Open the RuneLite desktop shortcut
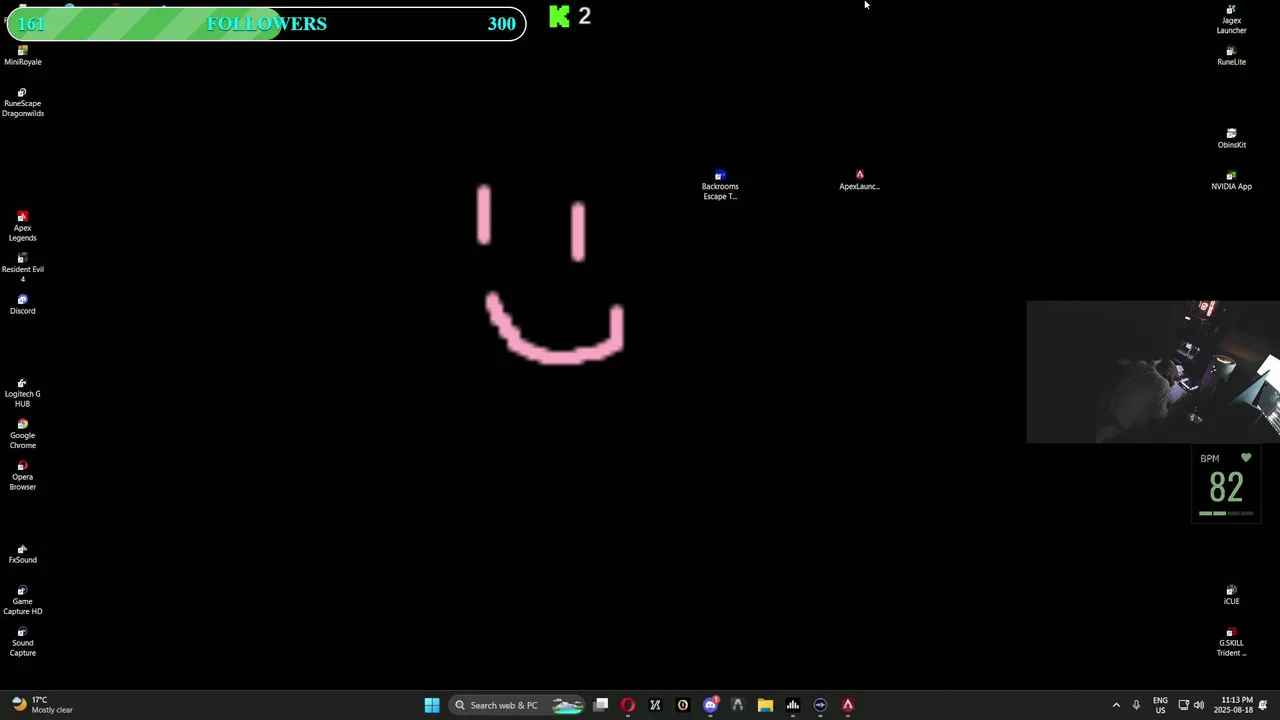This screenshot has height=720, width=1280. 1231,56
